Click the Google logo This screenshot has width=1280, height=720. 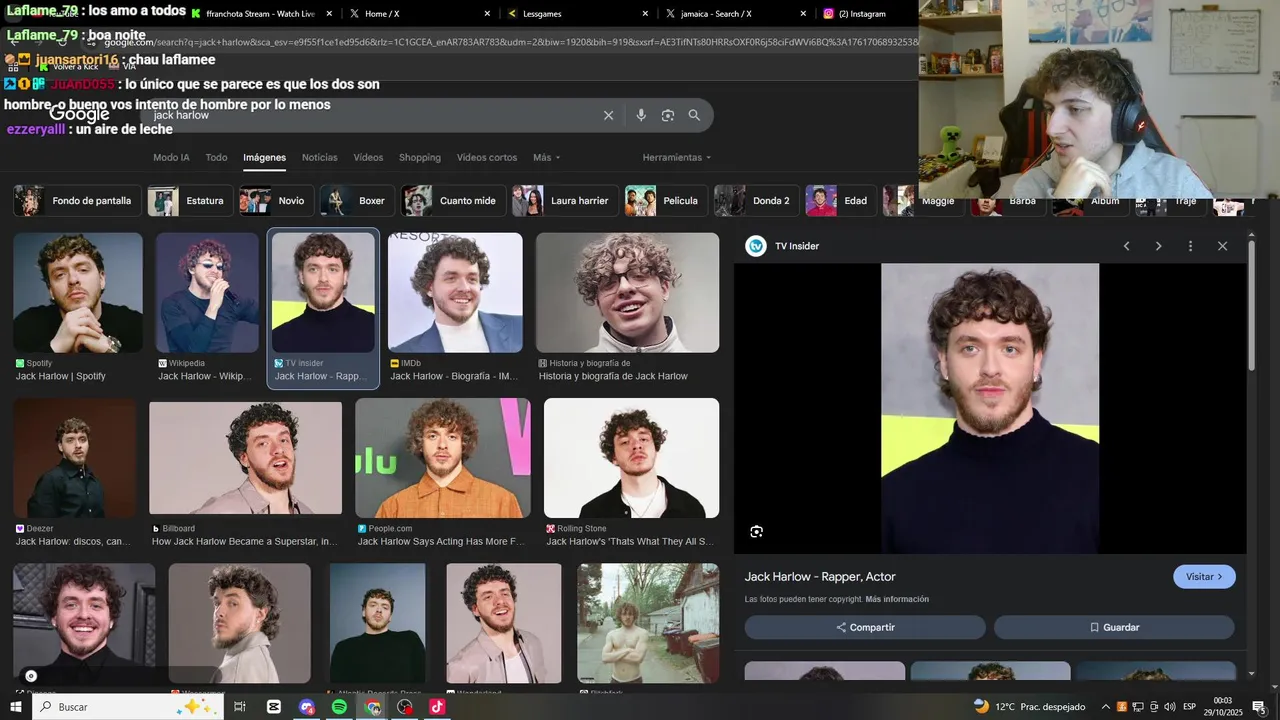coord(79,115)
